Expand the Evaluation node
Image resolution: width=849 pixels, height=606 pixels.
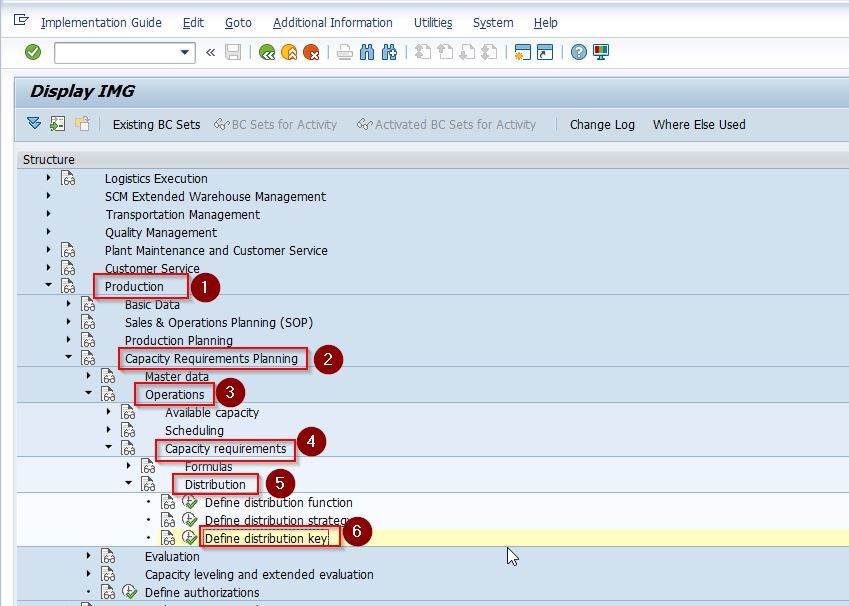[89, 556]
